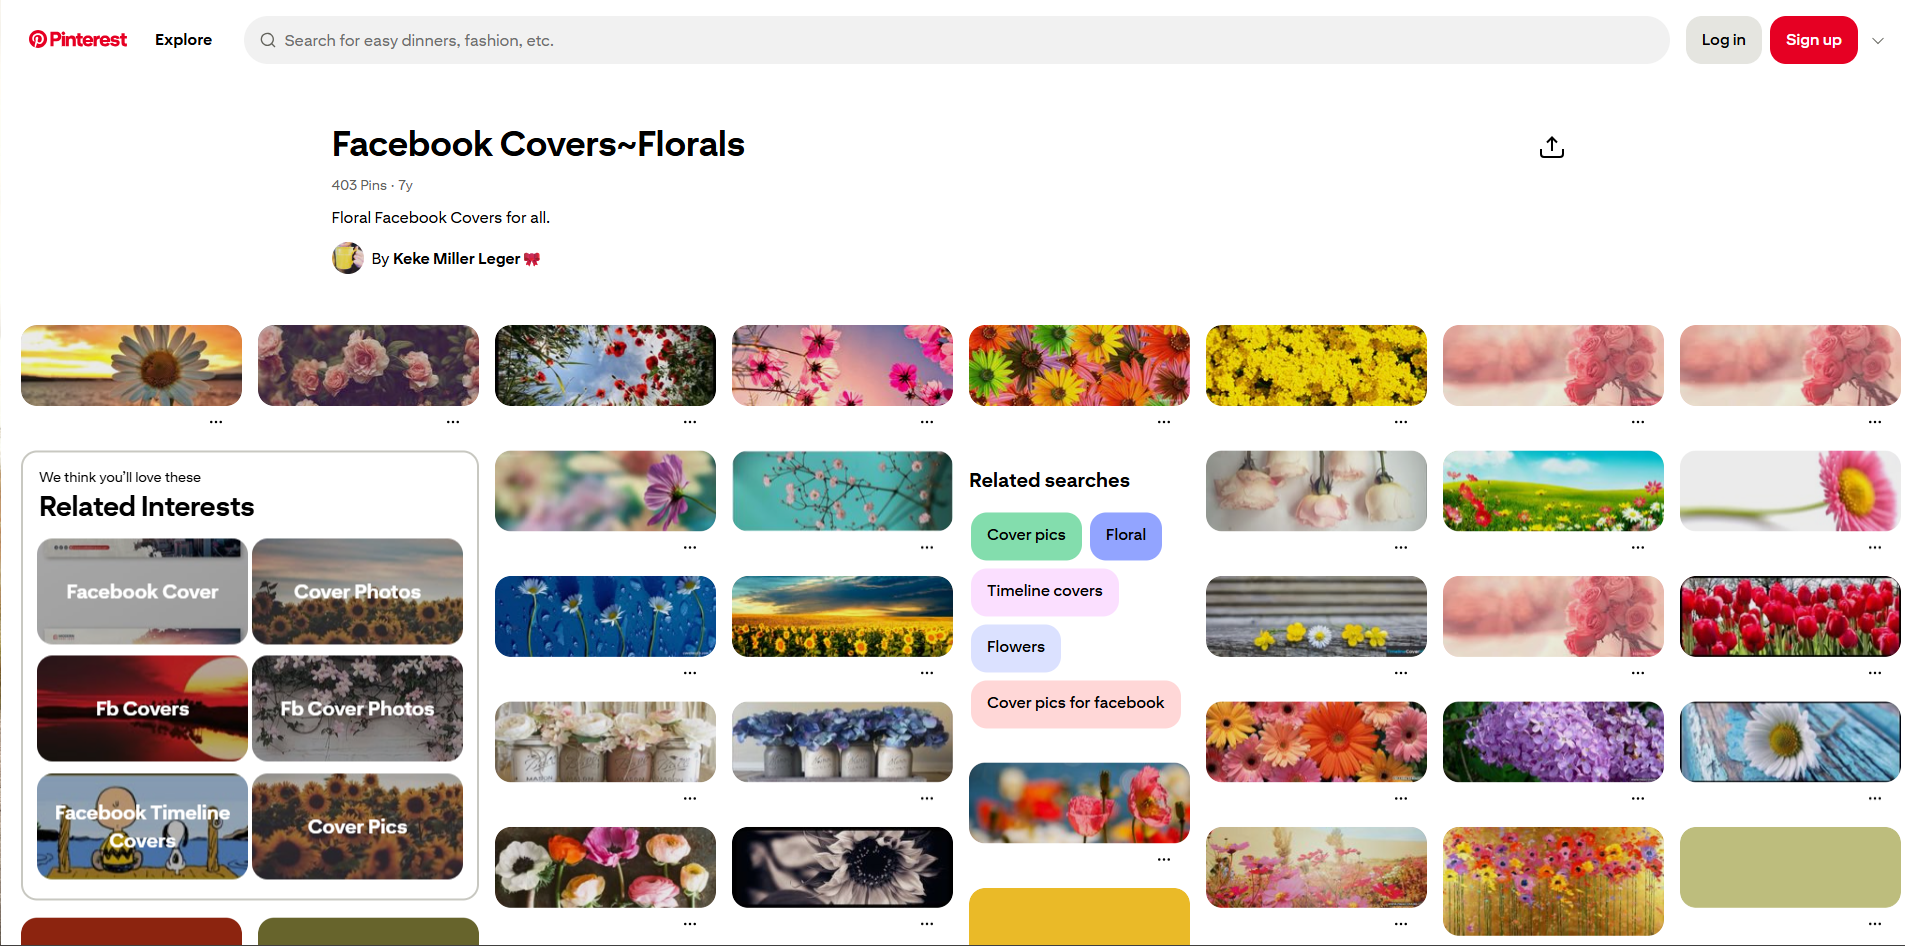The height and width of the screenshot is (946, 1905).
Task: Open the three-dot menu on the yellow flowers pin
Action: [1400, 420]
